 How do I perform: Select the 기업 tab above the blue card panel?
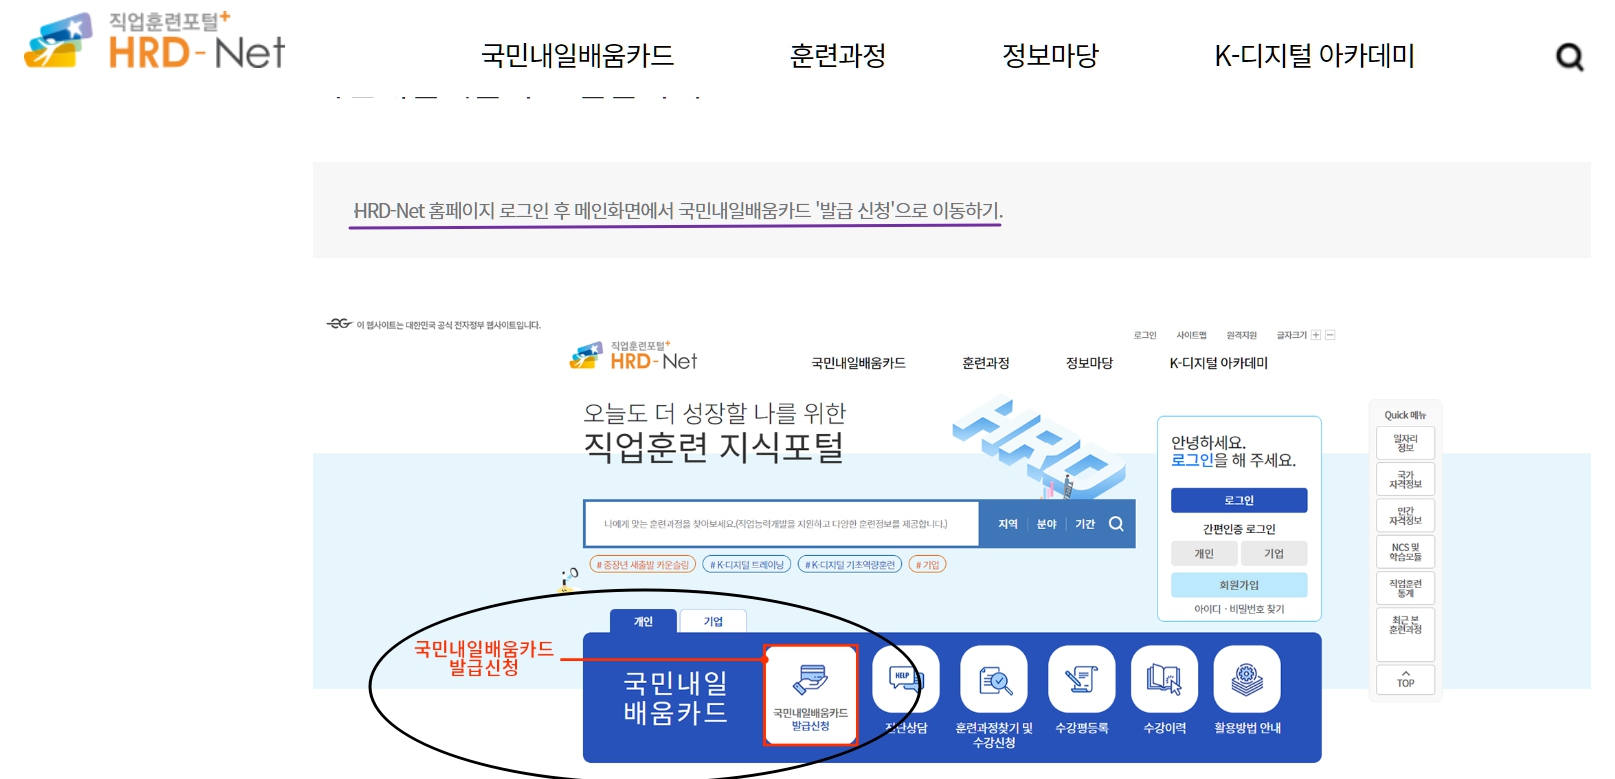point(713,621)
